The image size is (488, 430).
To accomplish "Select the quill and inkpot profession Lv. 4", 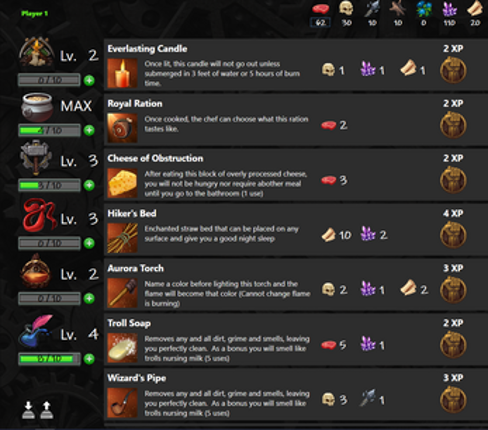I will coord(37,331).
